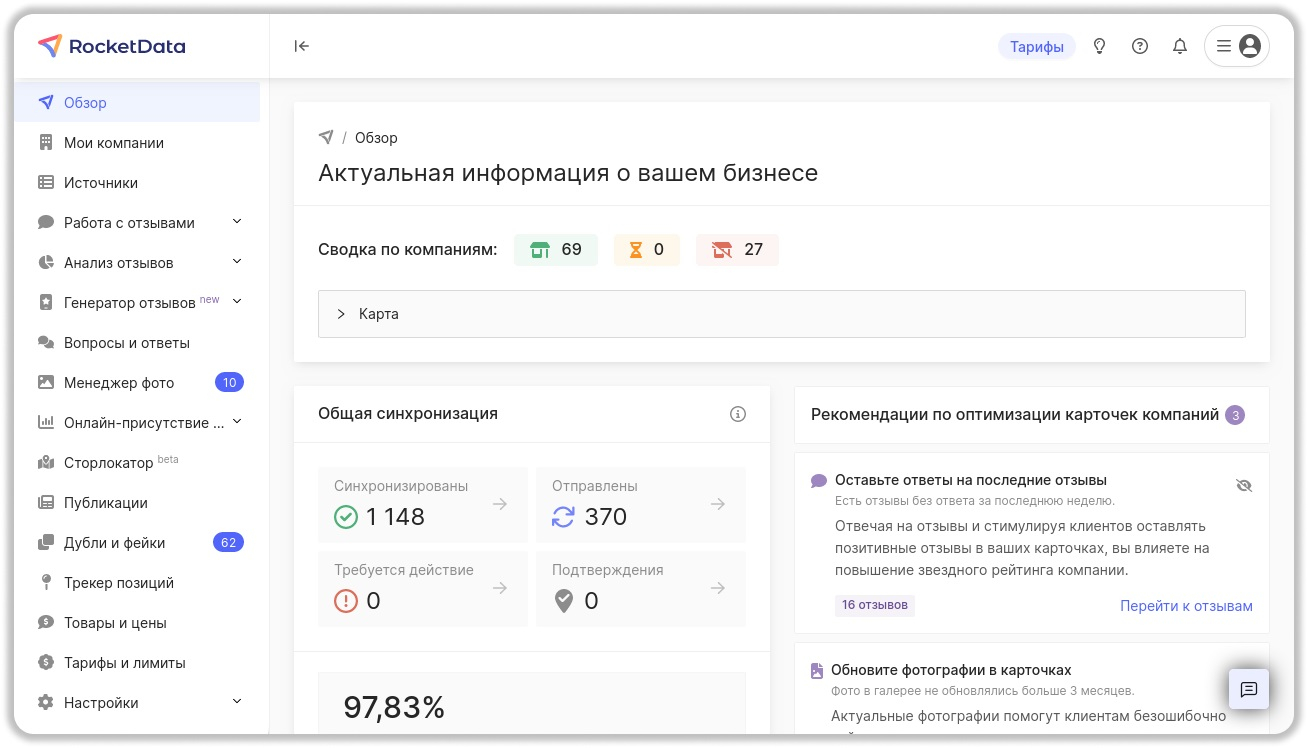Open the lightbulb tips icon
The image size is (1308, 748).
click(1100, 46)
